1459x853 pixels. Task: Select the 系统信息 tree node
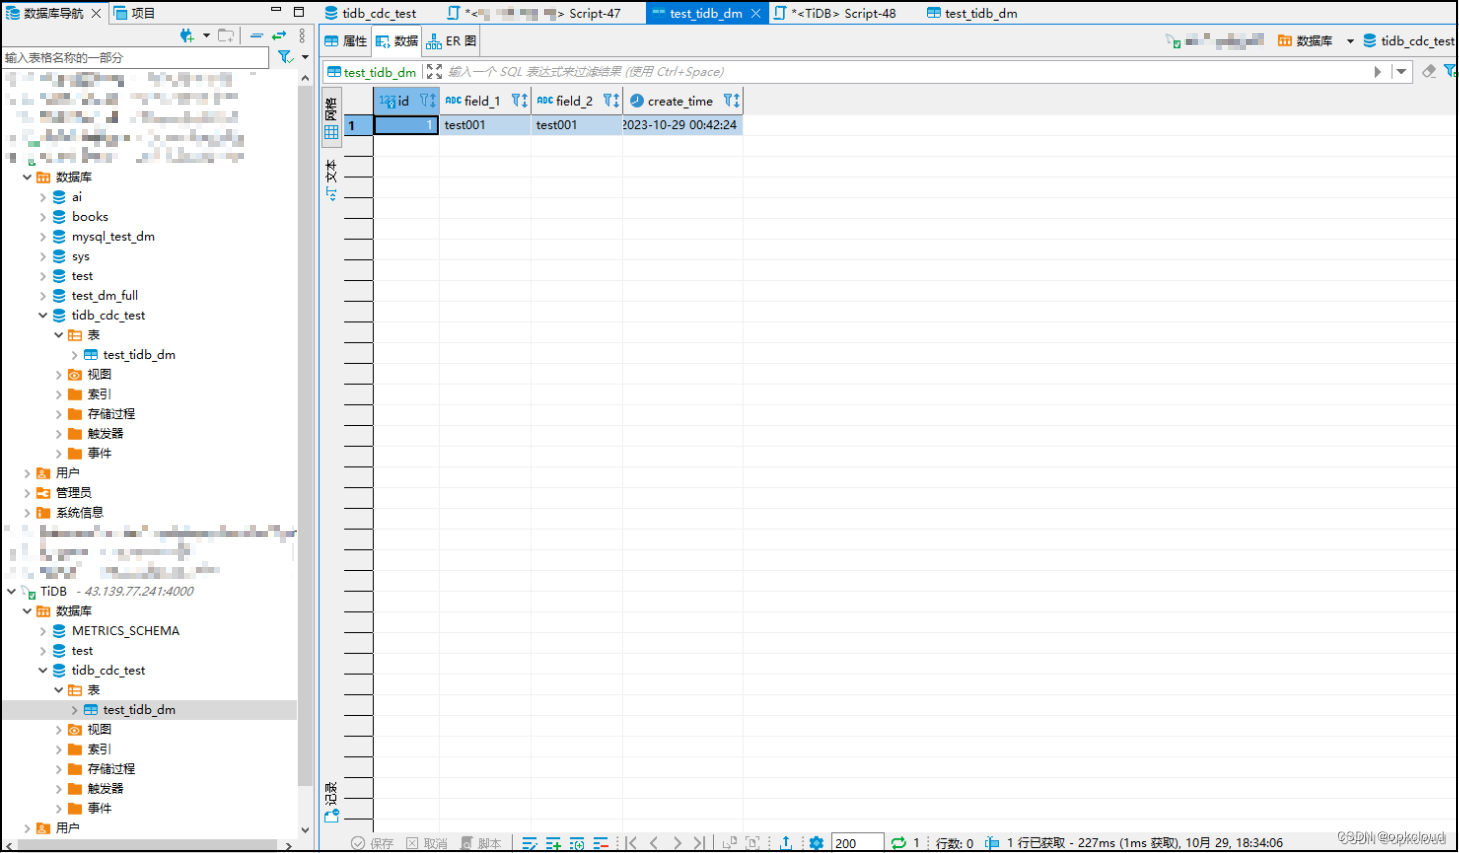(79, 513)
